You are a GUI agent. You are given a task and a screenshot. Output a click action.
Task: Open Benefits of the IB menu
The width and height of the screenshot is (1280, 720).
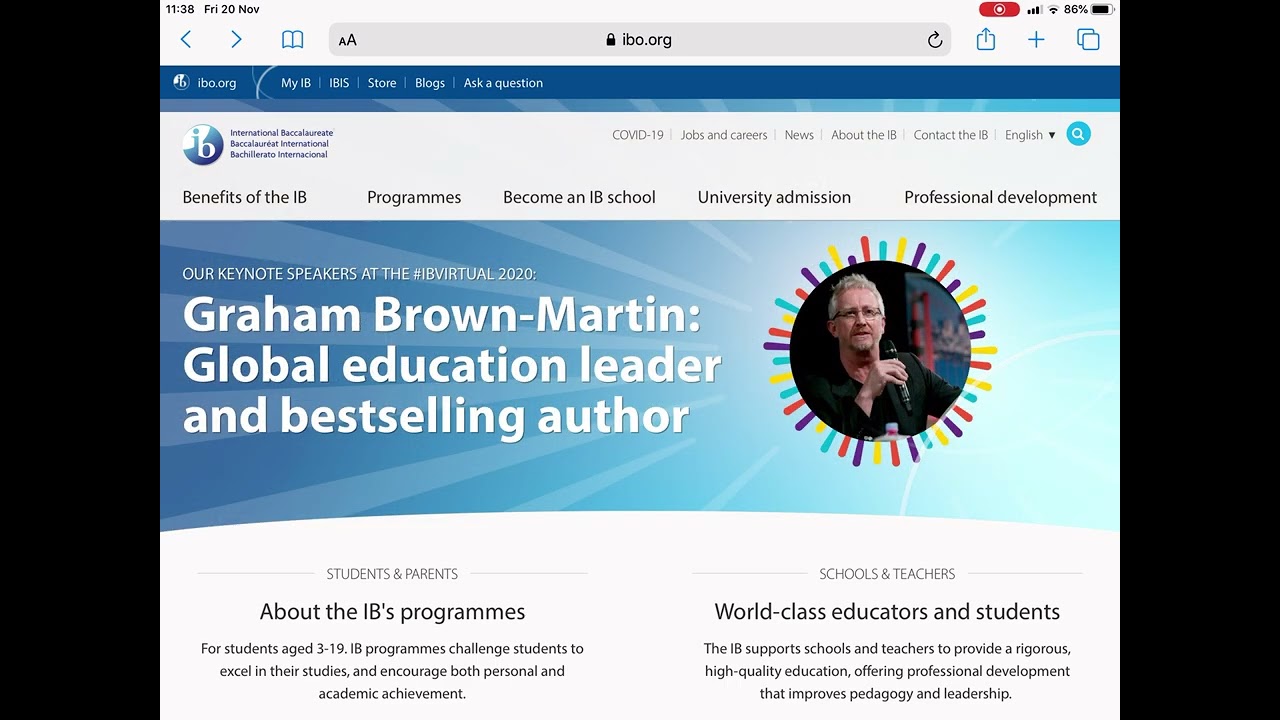245,197
